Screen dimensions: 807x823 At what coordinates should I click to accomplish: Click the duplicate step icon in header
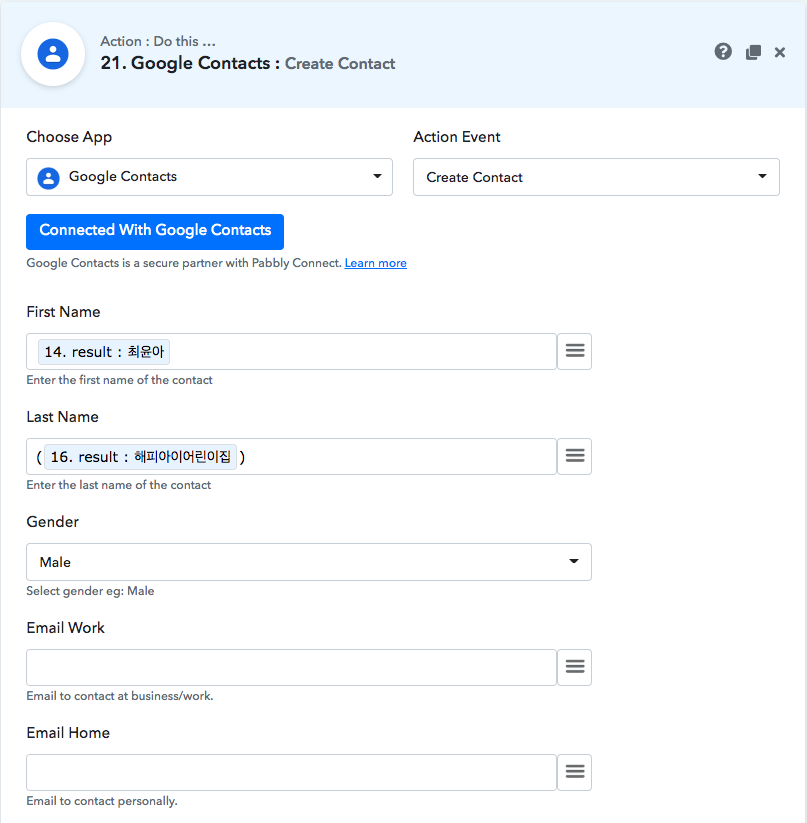pyautogui.click(x=753, y=52)
